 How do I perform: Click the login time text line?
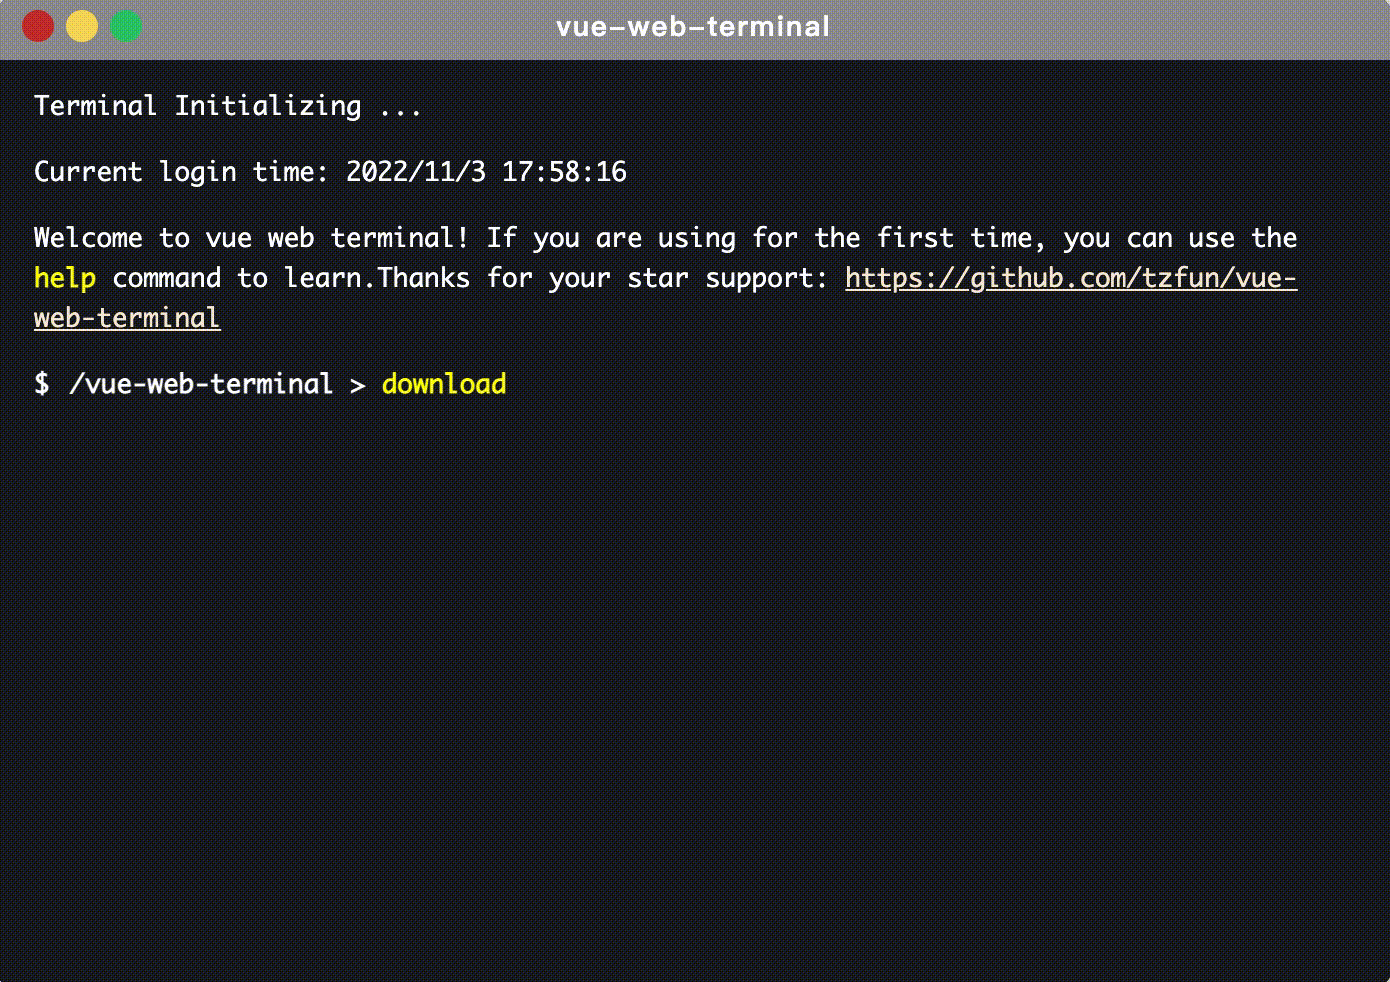tap(330, 171)
